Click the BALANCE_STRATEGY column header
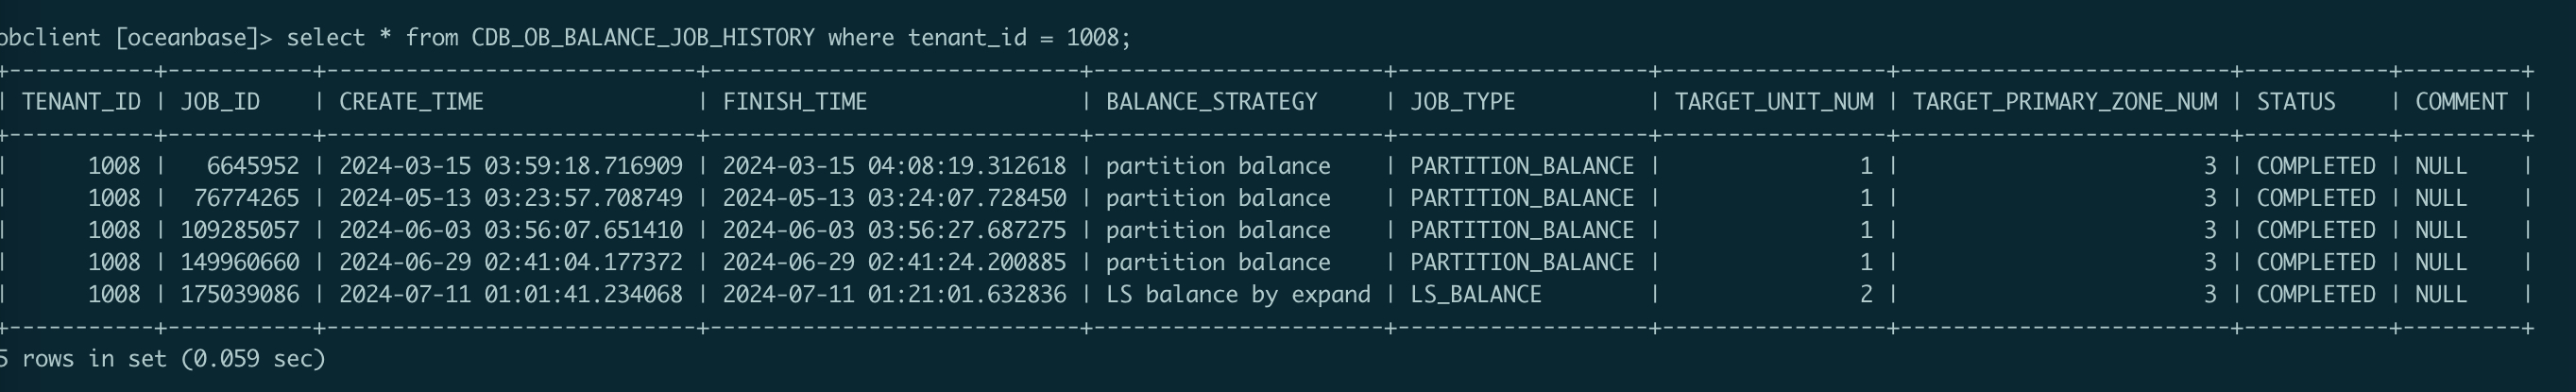Screen dimensions: 2576x392 coord(1211,102)
